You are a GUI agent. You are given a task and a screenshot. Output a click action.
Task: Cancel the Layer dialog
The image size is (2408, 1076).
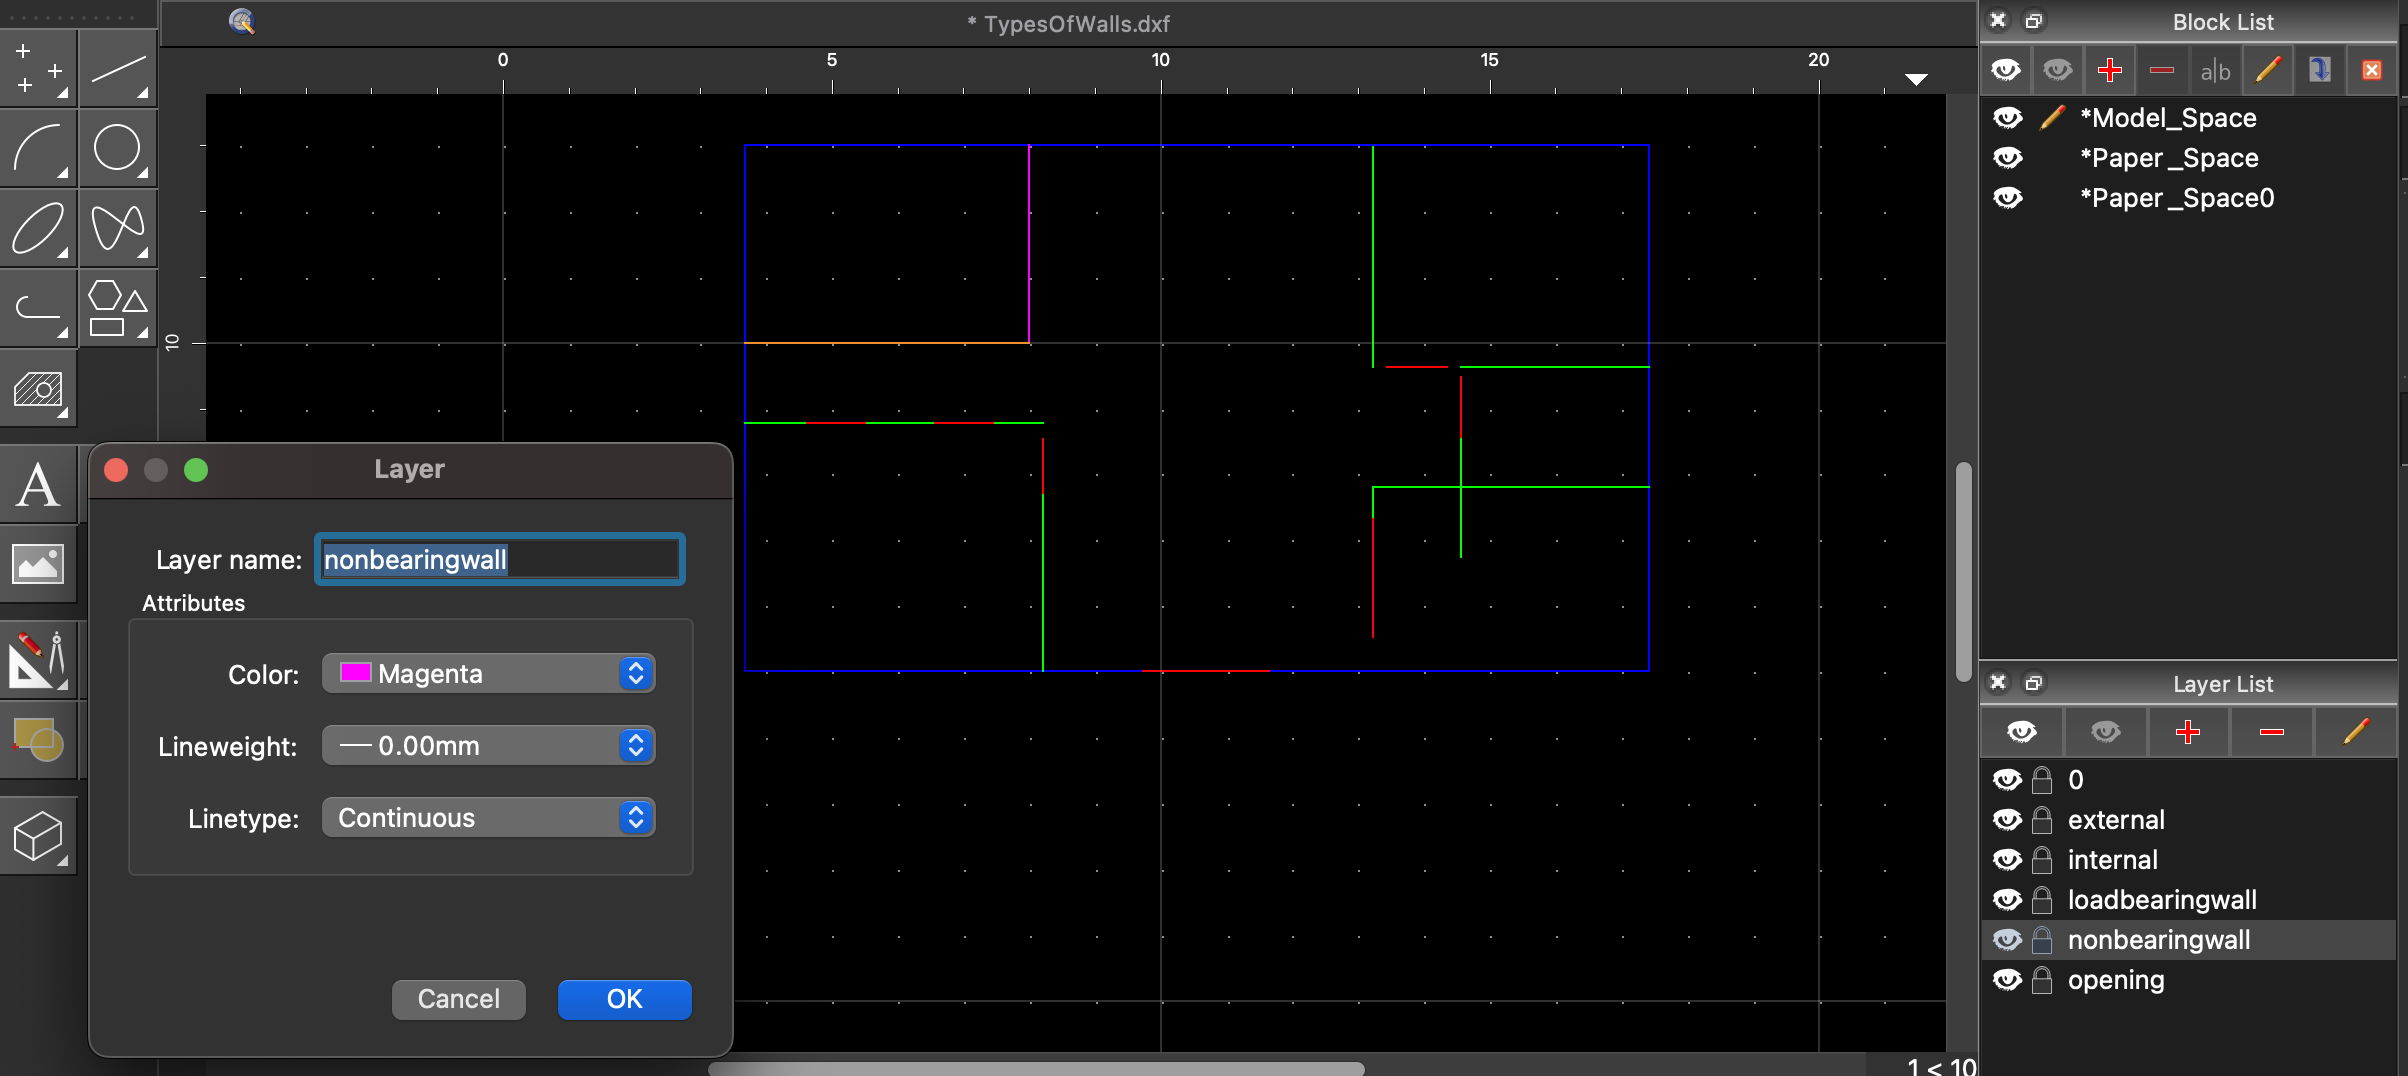tap(458, 999)
